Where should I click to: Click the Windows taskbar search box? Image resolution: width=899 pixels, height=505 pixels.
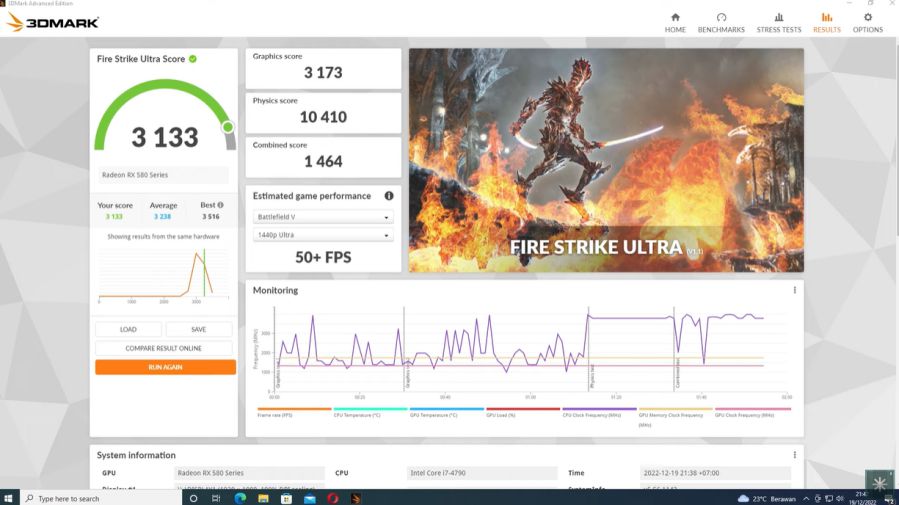pyautogui.click(x=101, y=498)
